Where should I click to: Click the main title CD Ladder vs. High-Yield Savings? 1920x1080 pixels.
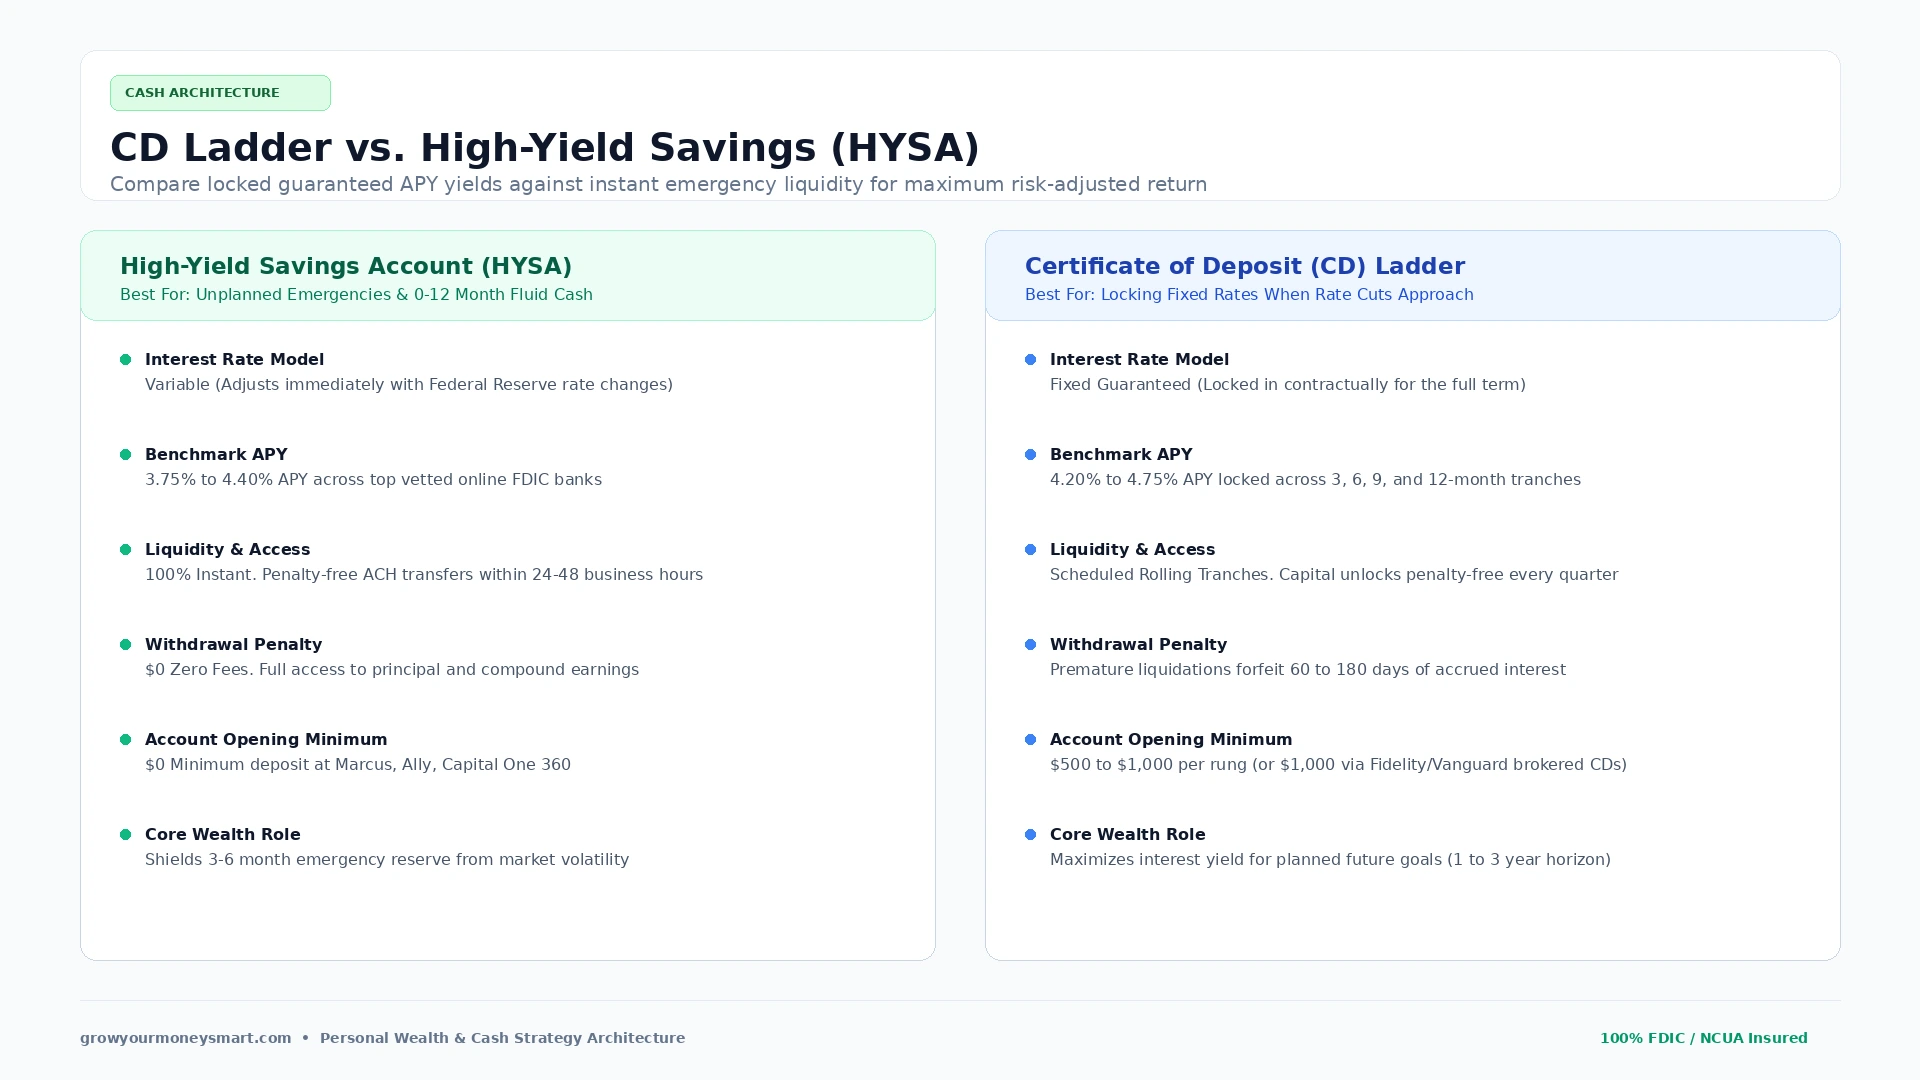[545, 148]
